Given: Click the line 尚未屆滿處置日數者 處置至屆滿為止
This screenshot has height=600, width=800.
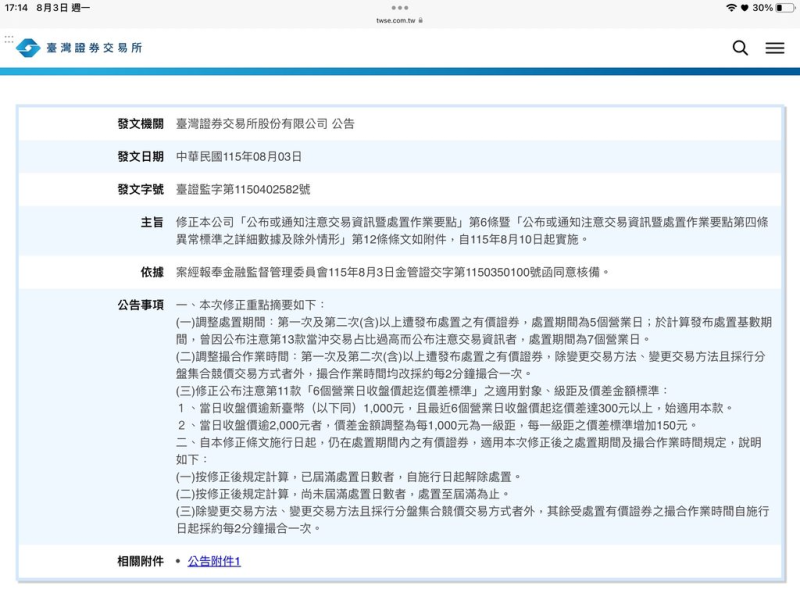Looking at the screenshot, I should click(342, 494).
